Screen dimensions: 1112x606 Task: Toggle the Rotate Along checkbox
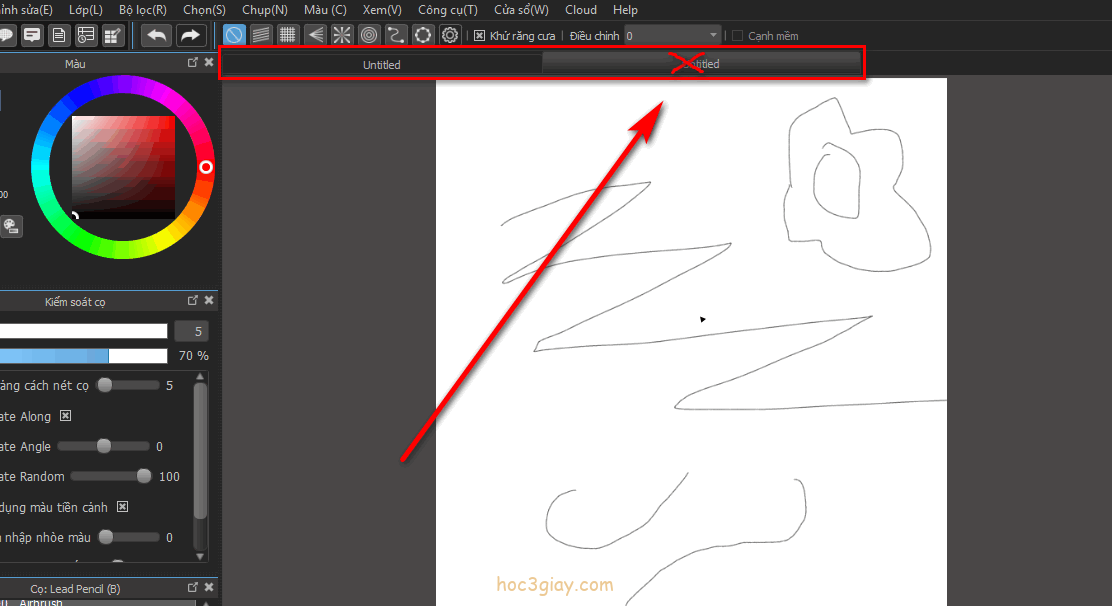click(65, 416)
